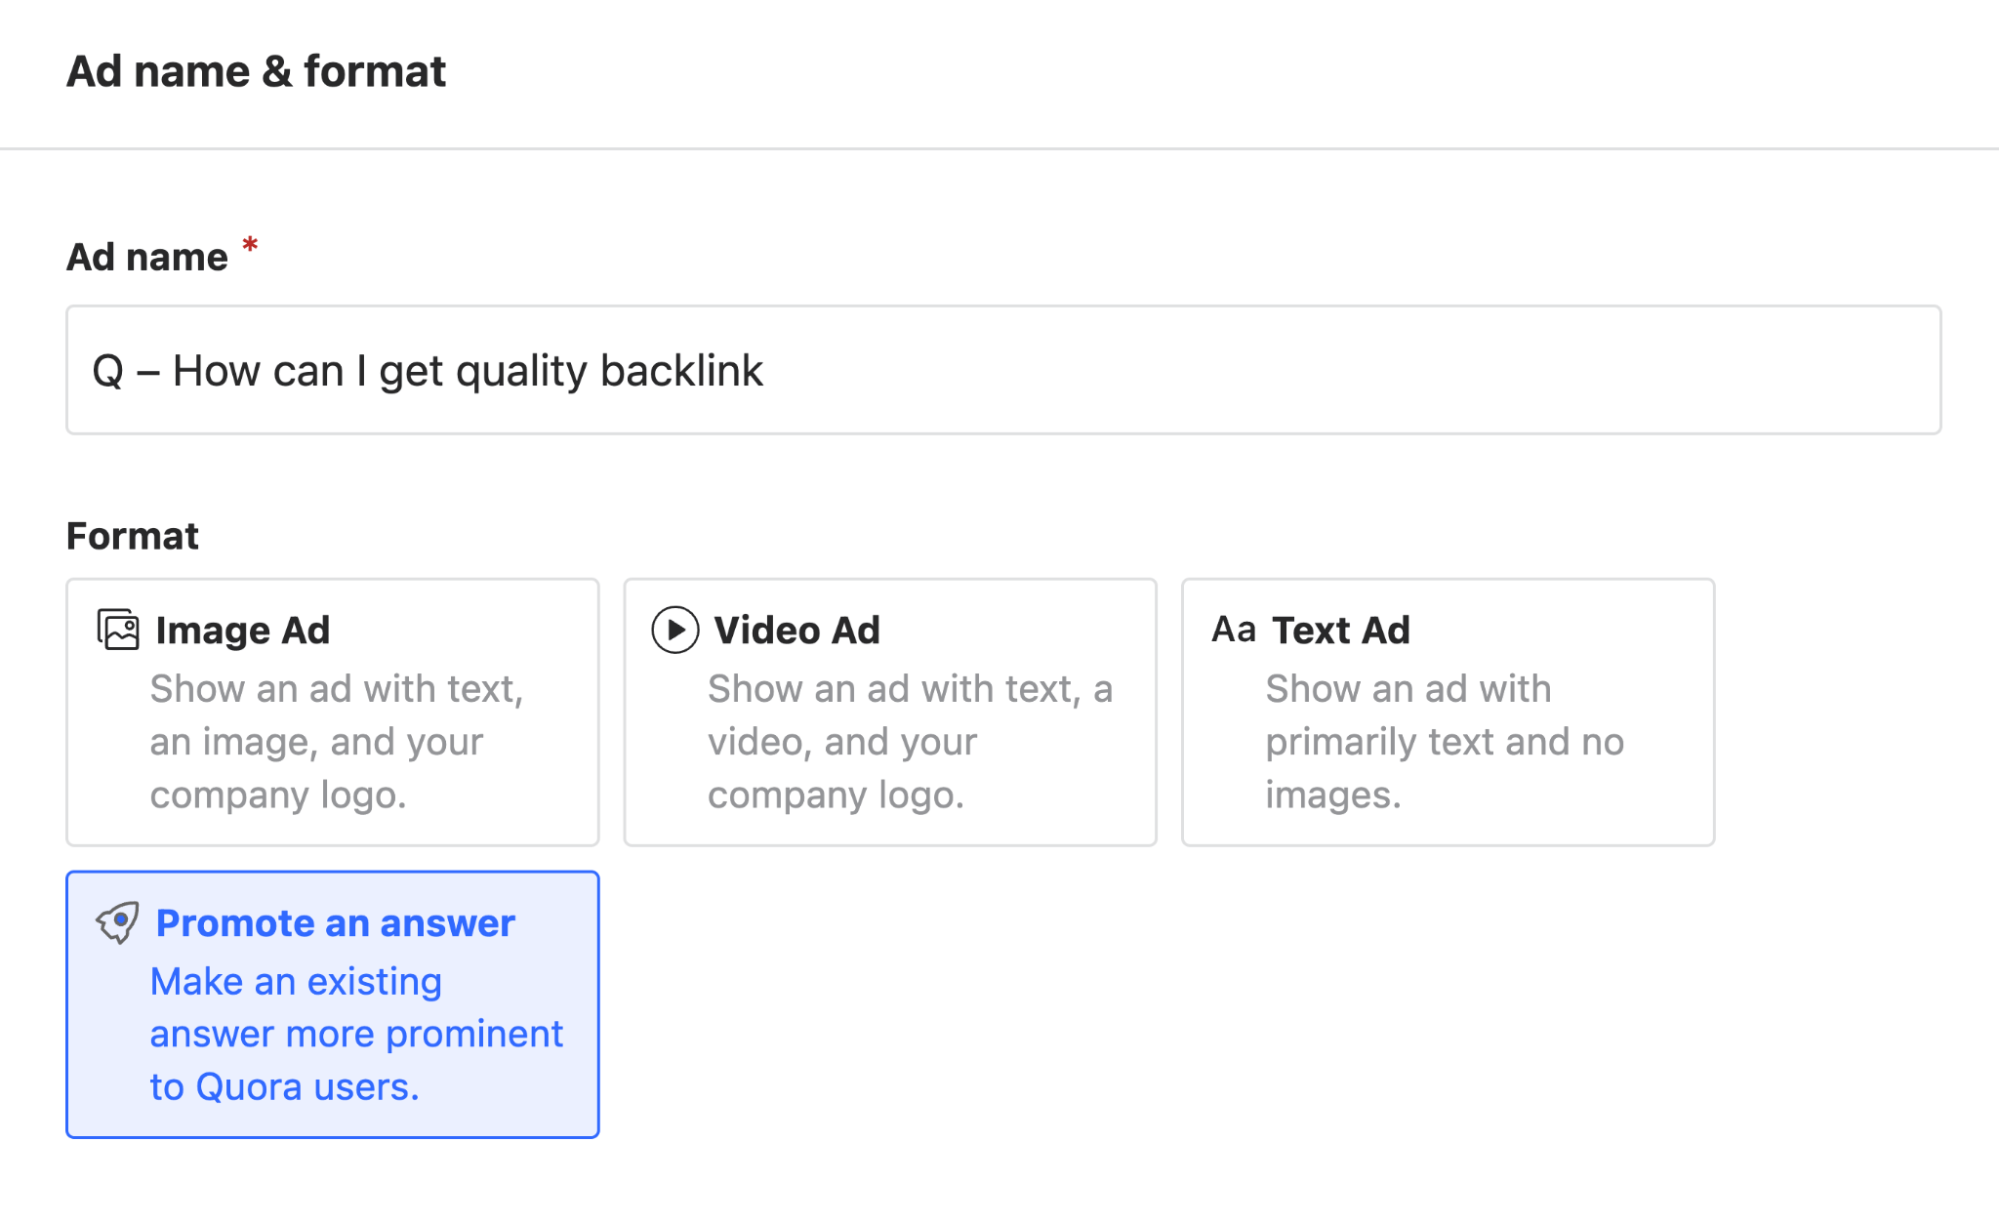The width and height of the screenshot is (1999, 1221).
Task: Click the Text Ad title text
Action: point(1339,630)
